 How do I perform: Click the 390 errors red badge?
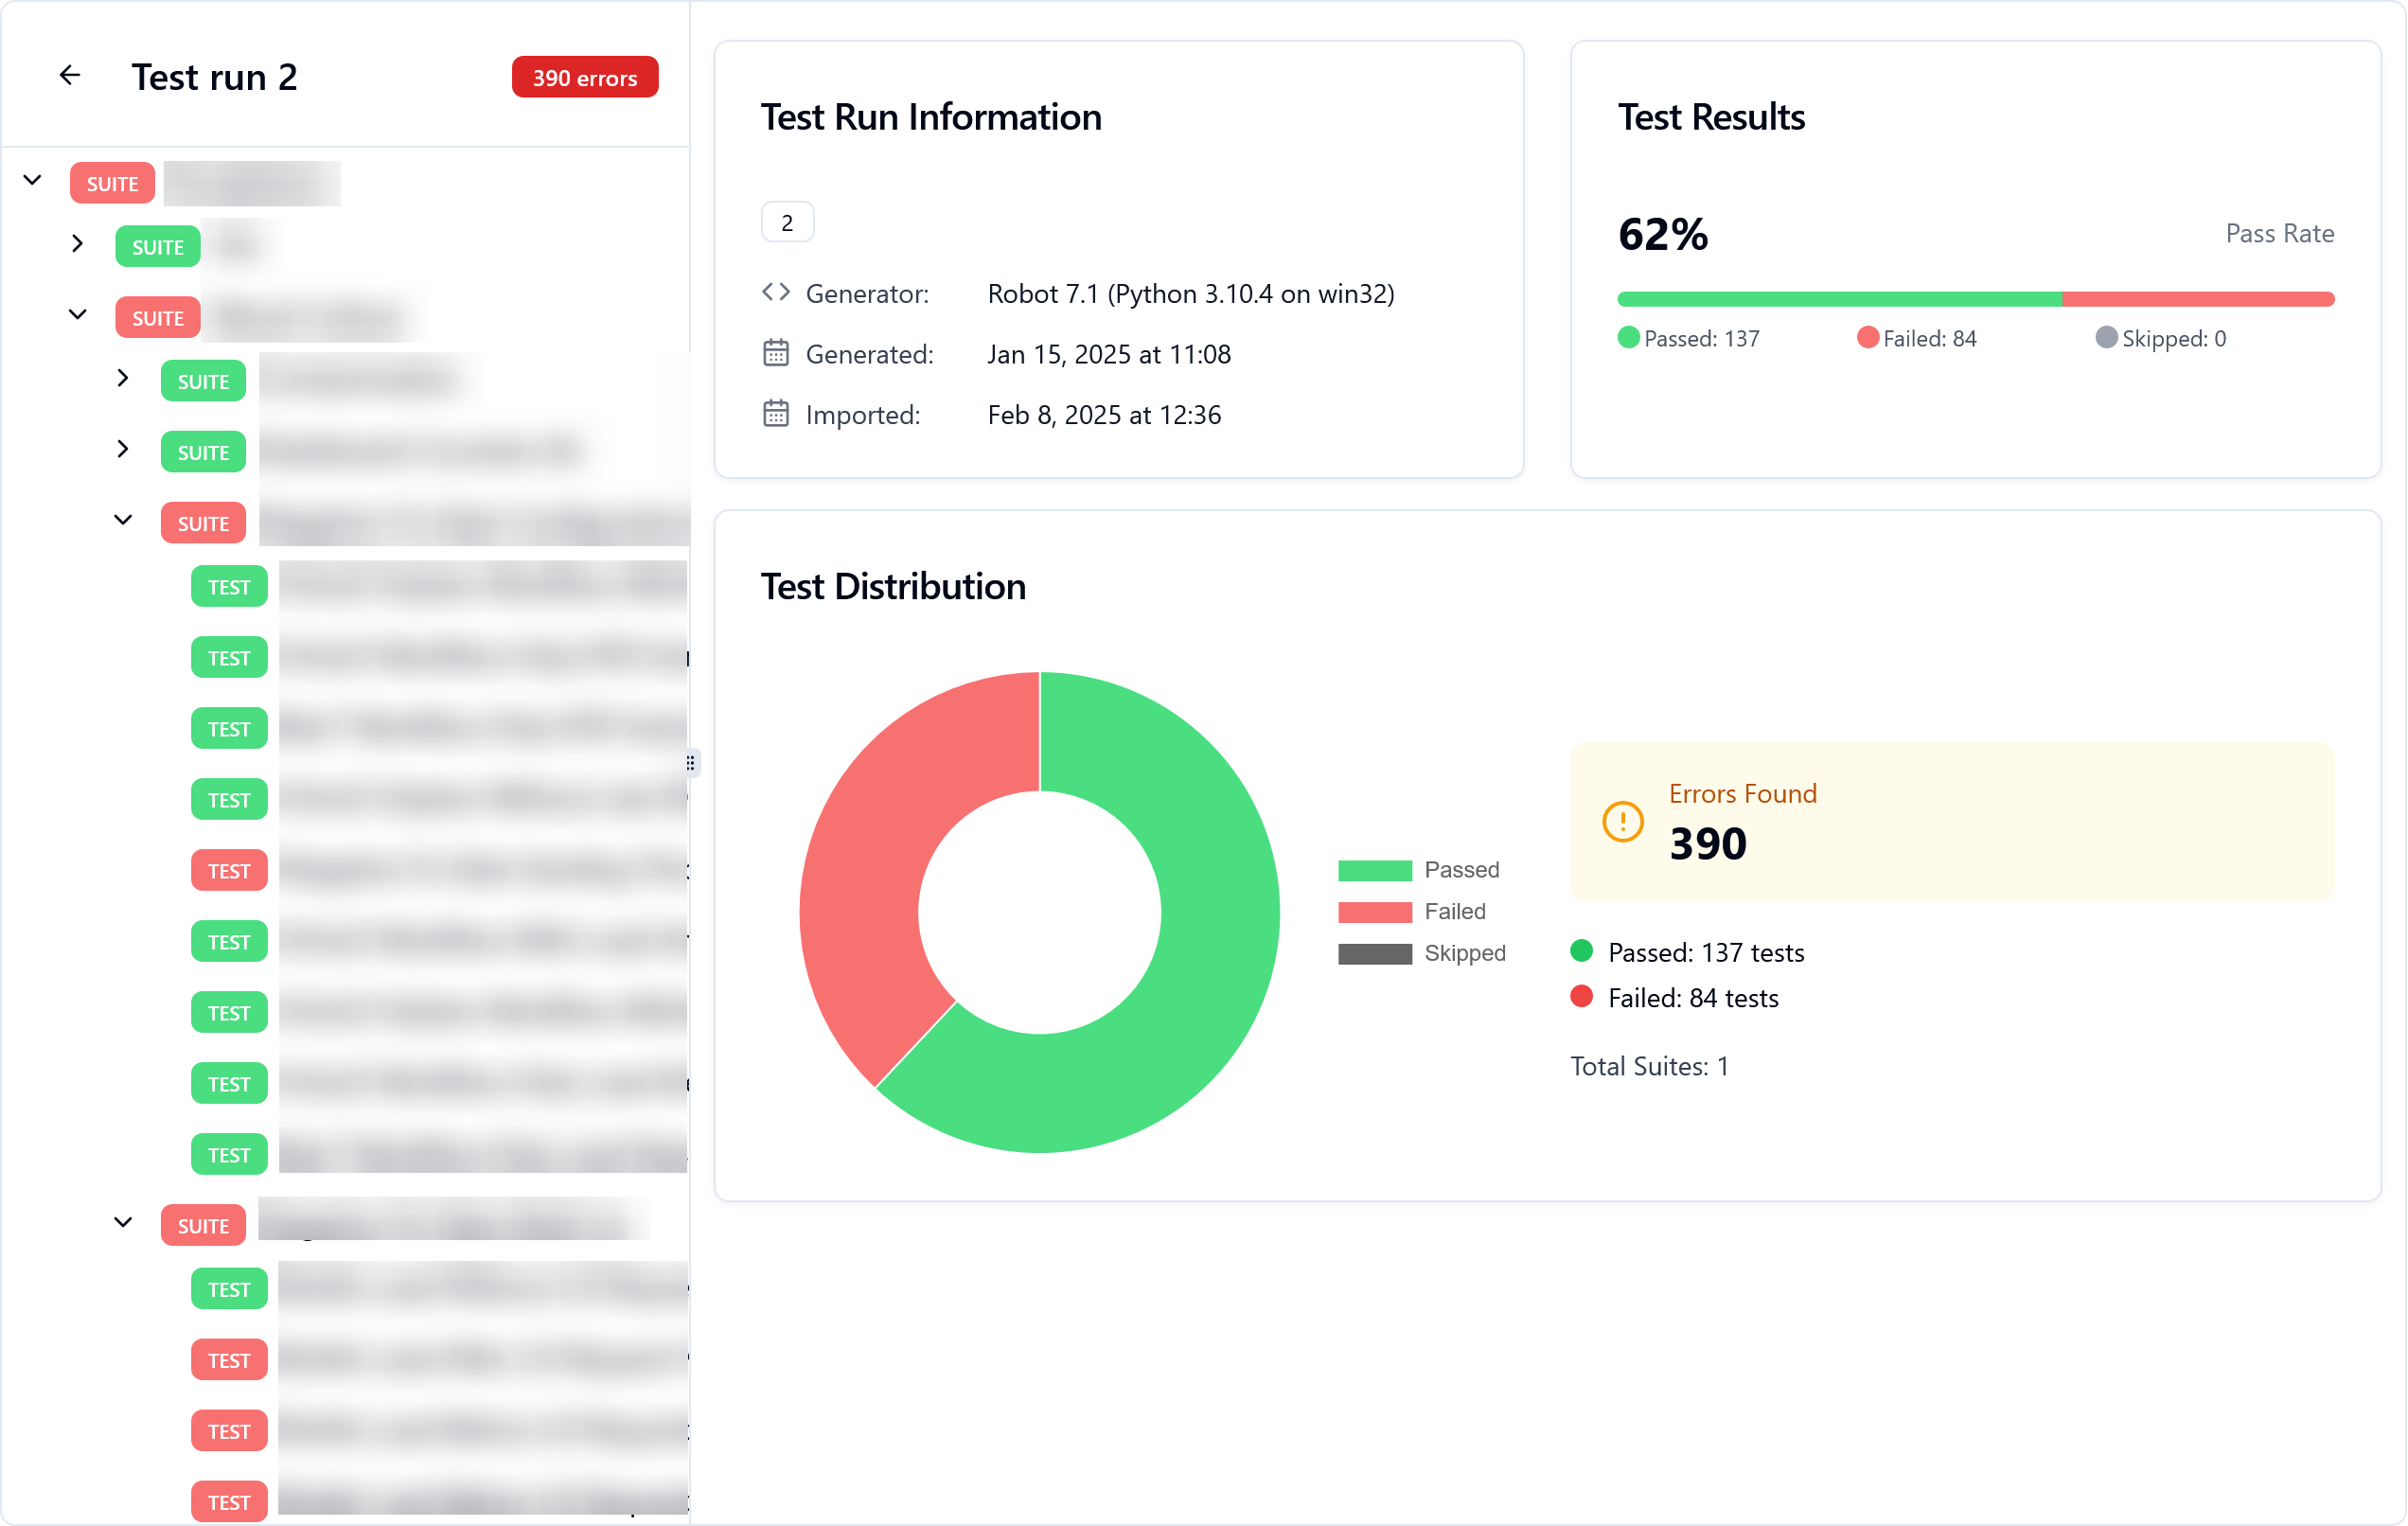coord(584,78)
